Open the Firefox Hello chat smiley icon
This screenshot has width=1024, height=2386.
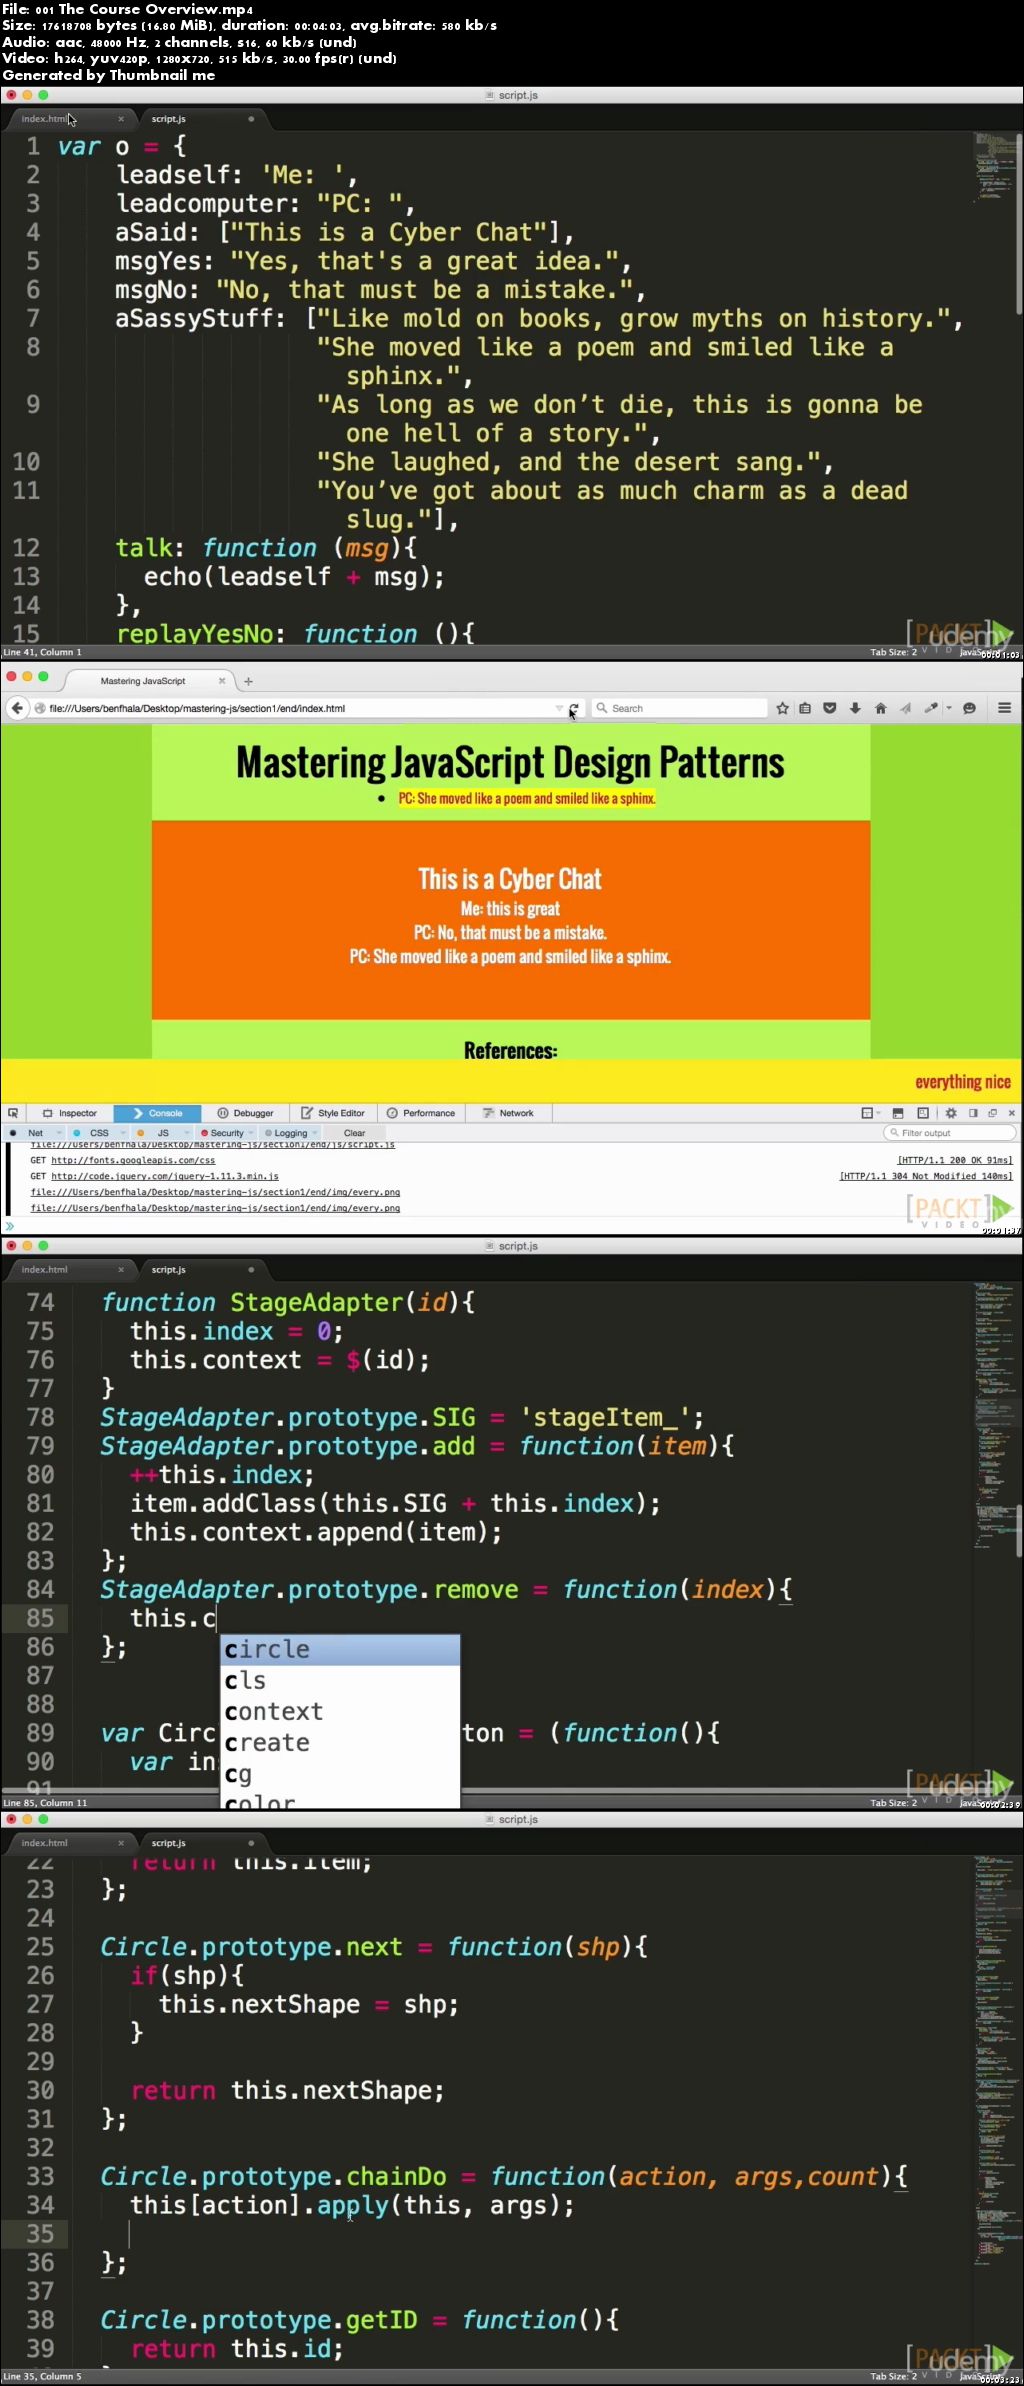point(969,708)
